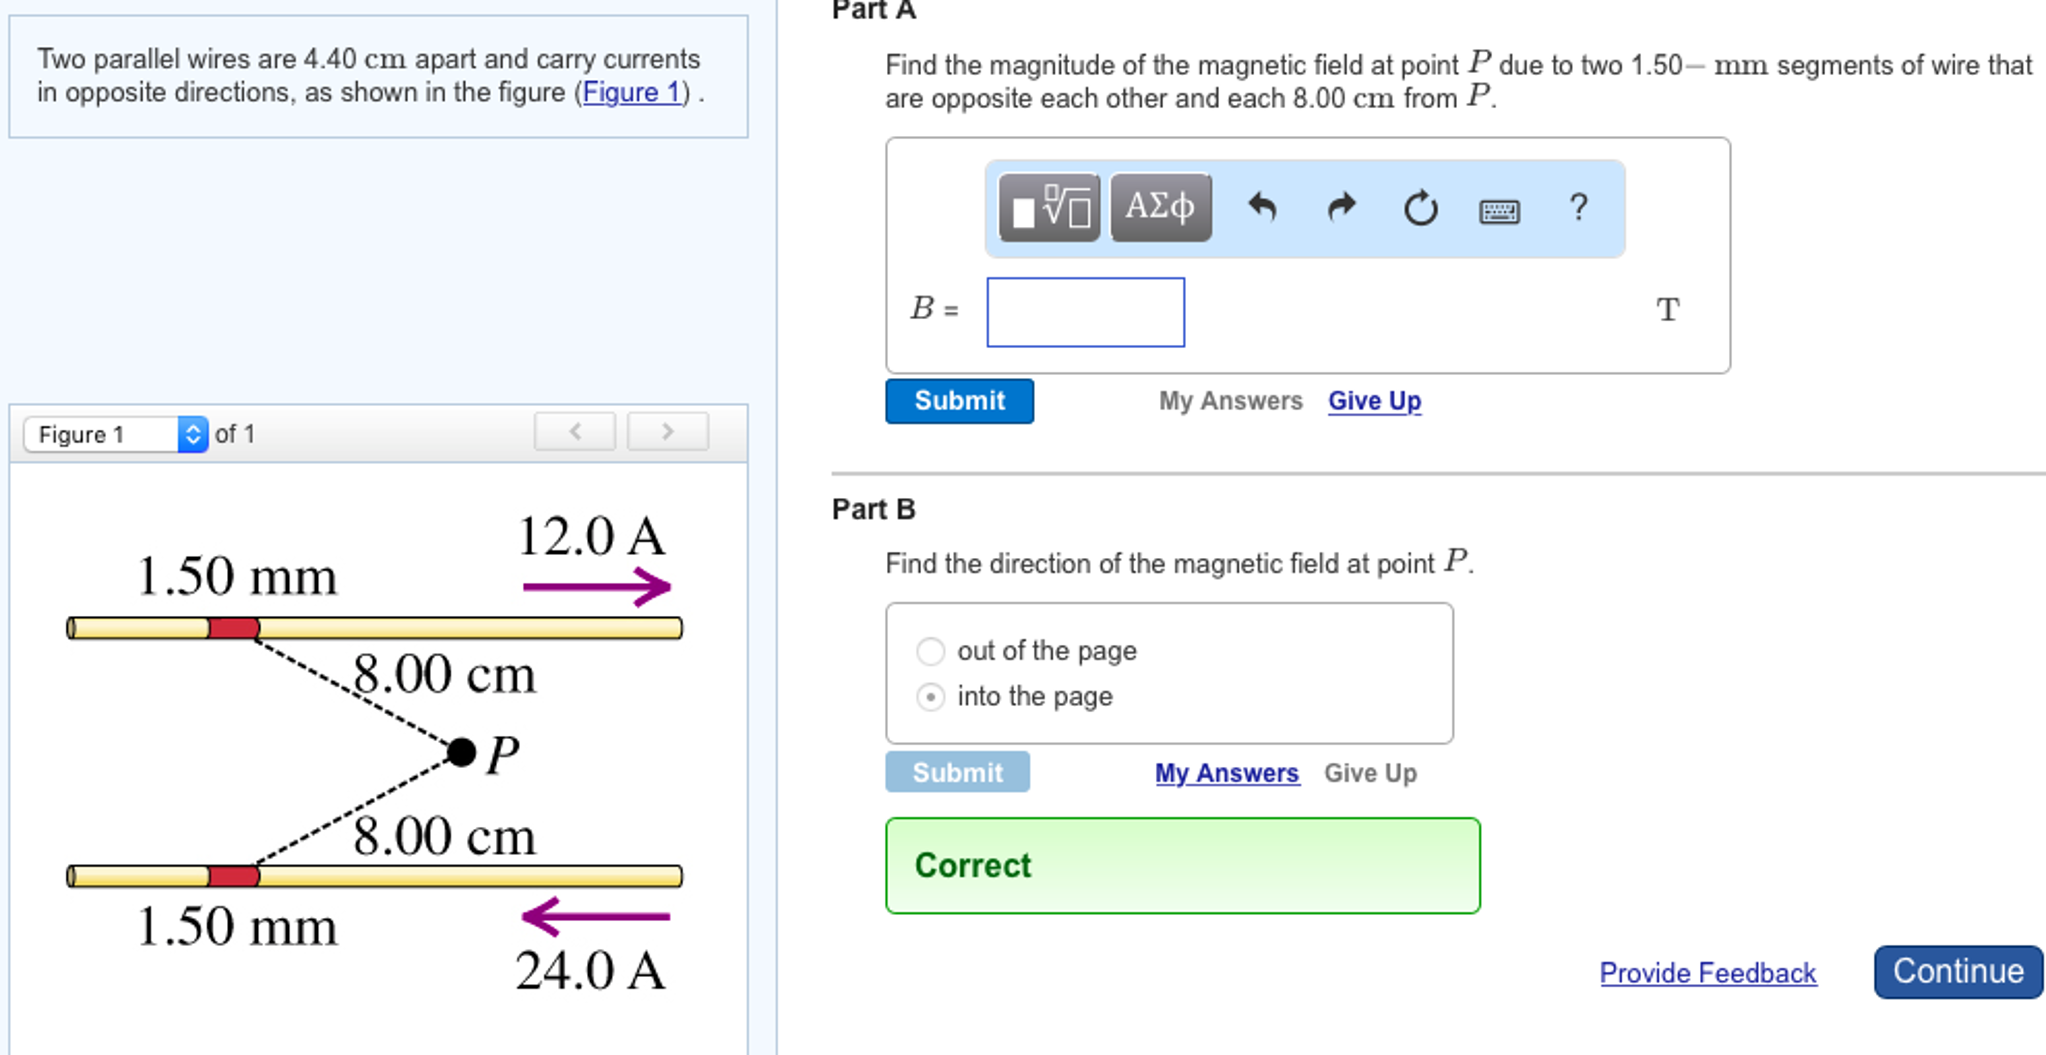Open the Greek symbols palette
Viewport: 2046px width, 1055px height.
click(1160, 207)
